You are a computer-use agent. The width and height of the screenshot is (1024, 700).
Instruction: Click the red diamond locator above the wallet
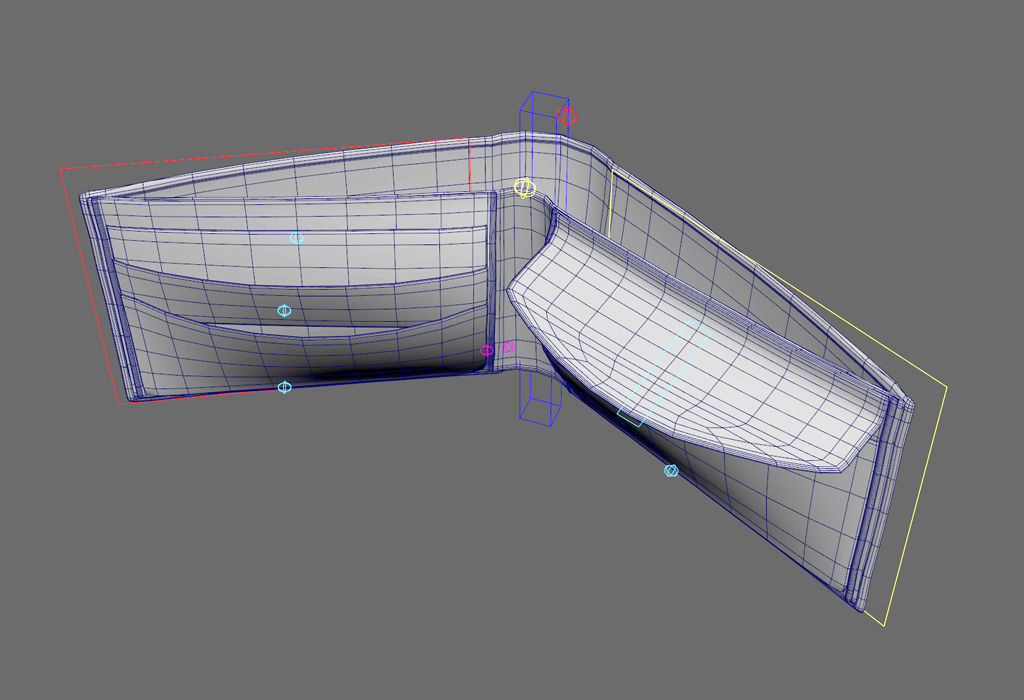coord(568,115)
